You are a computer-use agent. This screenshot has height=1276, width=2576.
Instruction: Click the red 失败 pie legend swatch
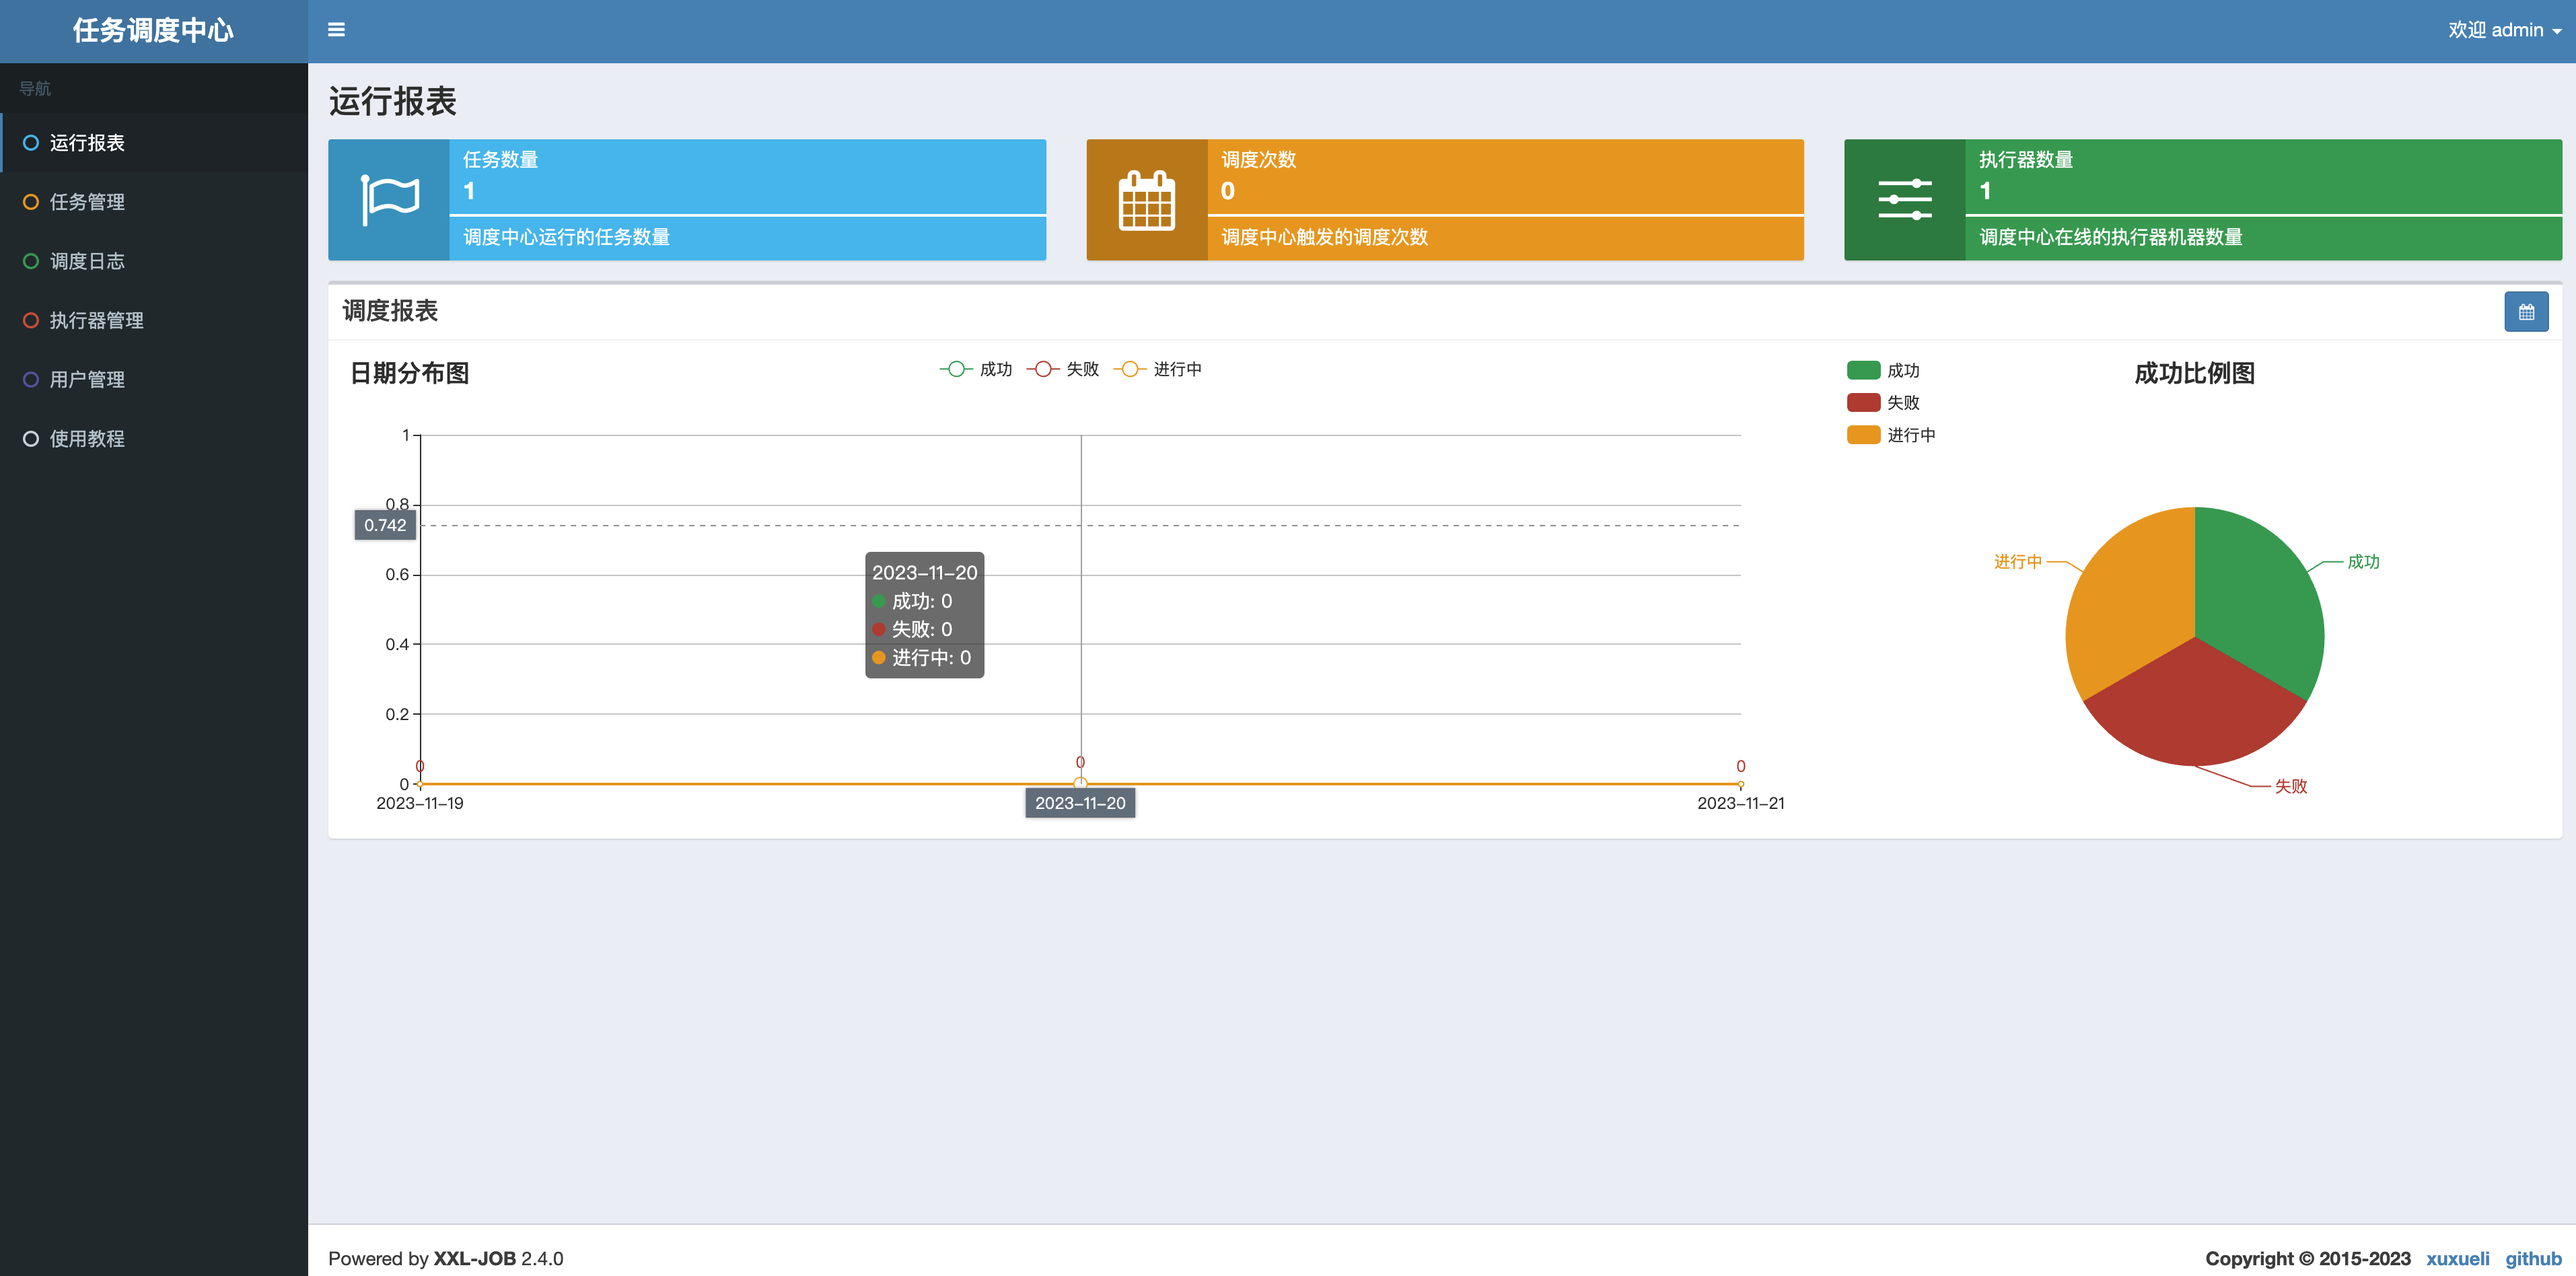(1863, 403)
